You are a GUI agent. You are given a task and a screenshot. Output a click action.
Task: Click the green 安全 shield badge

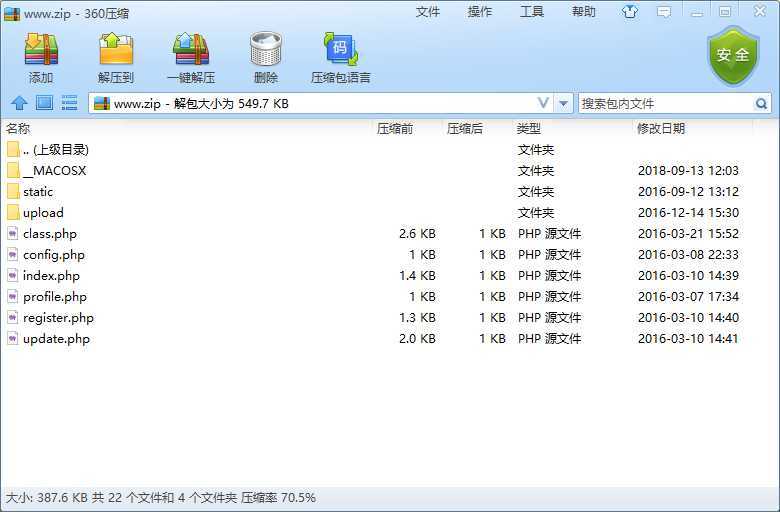coord(733,55)
